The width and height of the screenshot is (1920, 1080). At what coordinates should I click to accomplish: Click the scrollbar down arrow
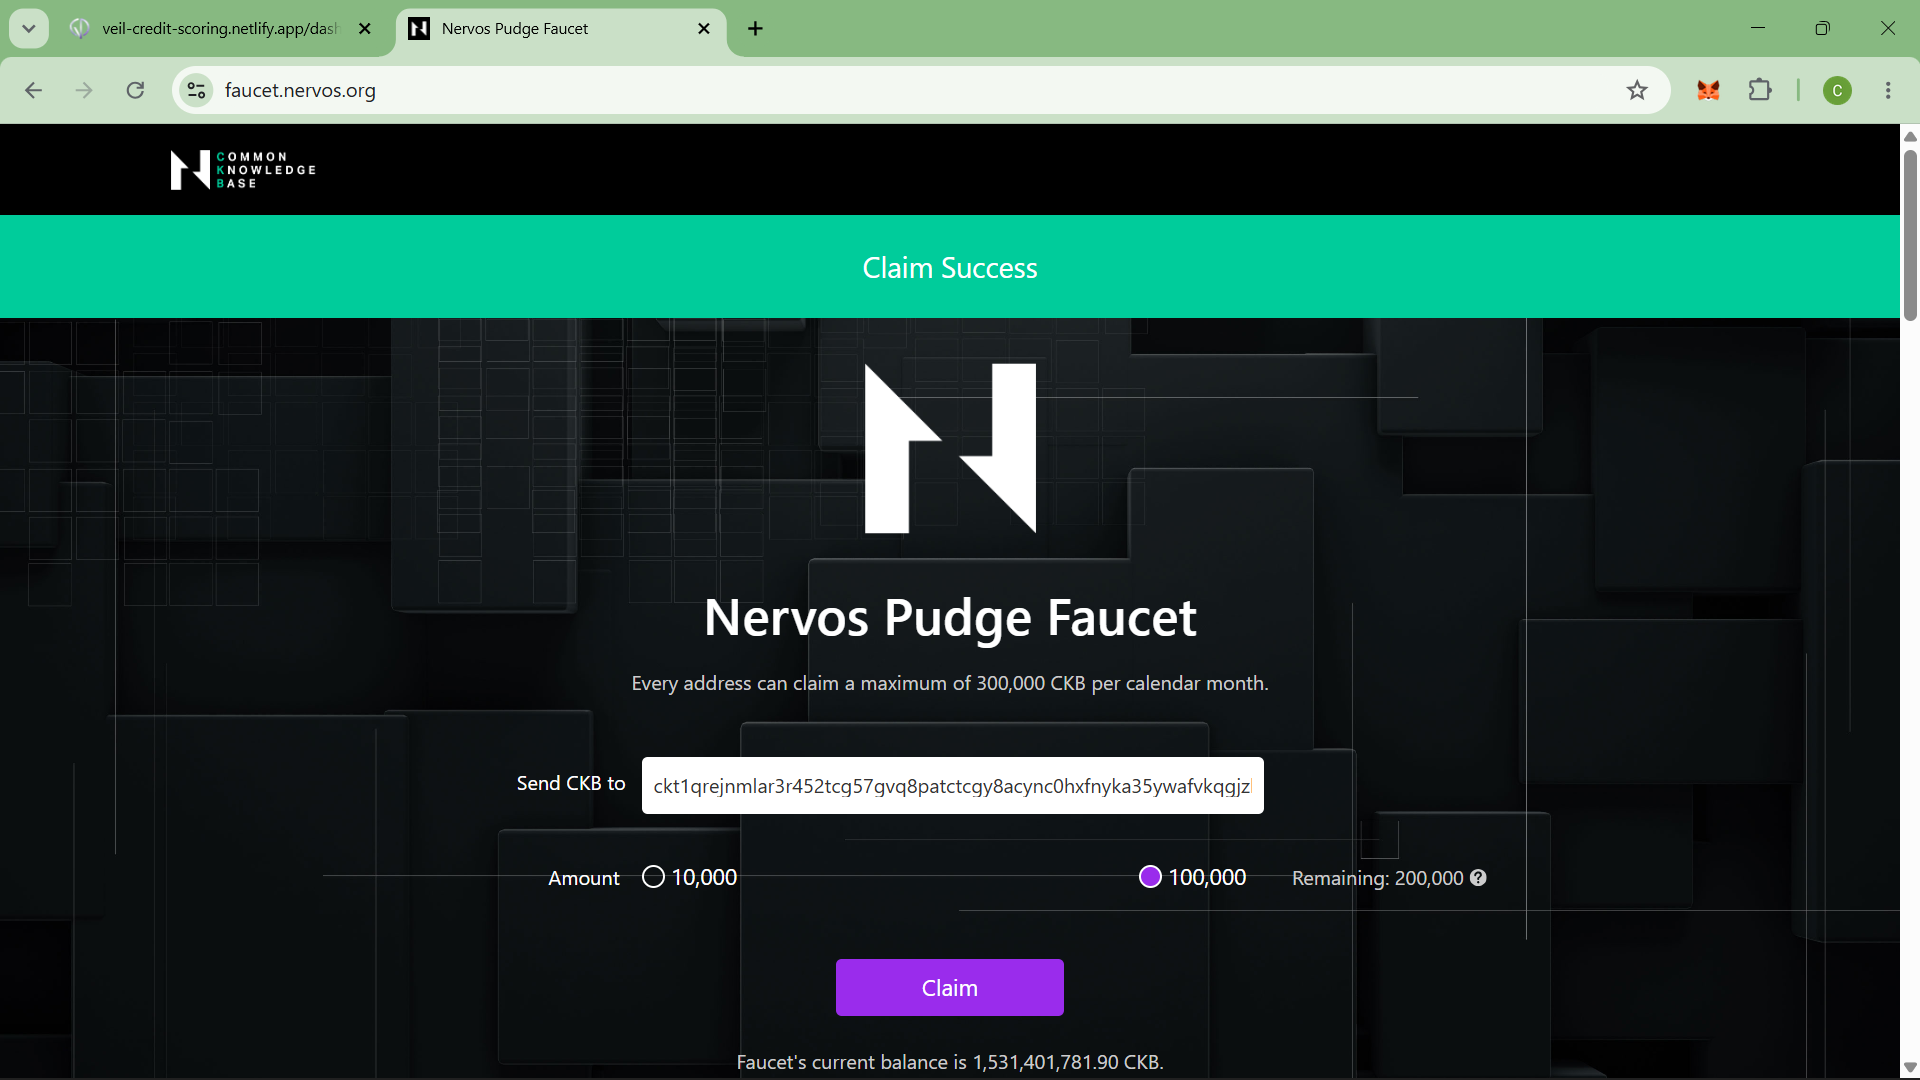point(1910,1068)
